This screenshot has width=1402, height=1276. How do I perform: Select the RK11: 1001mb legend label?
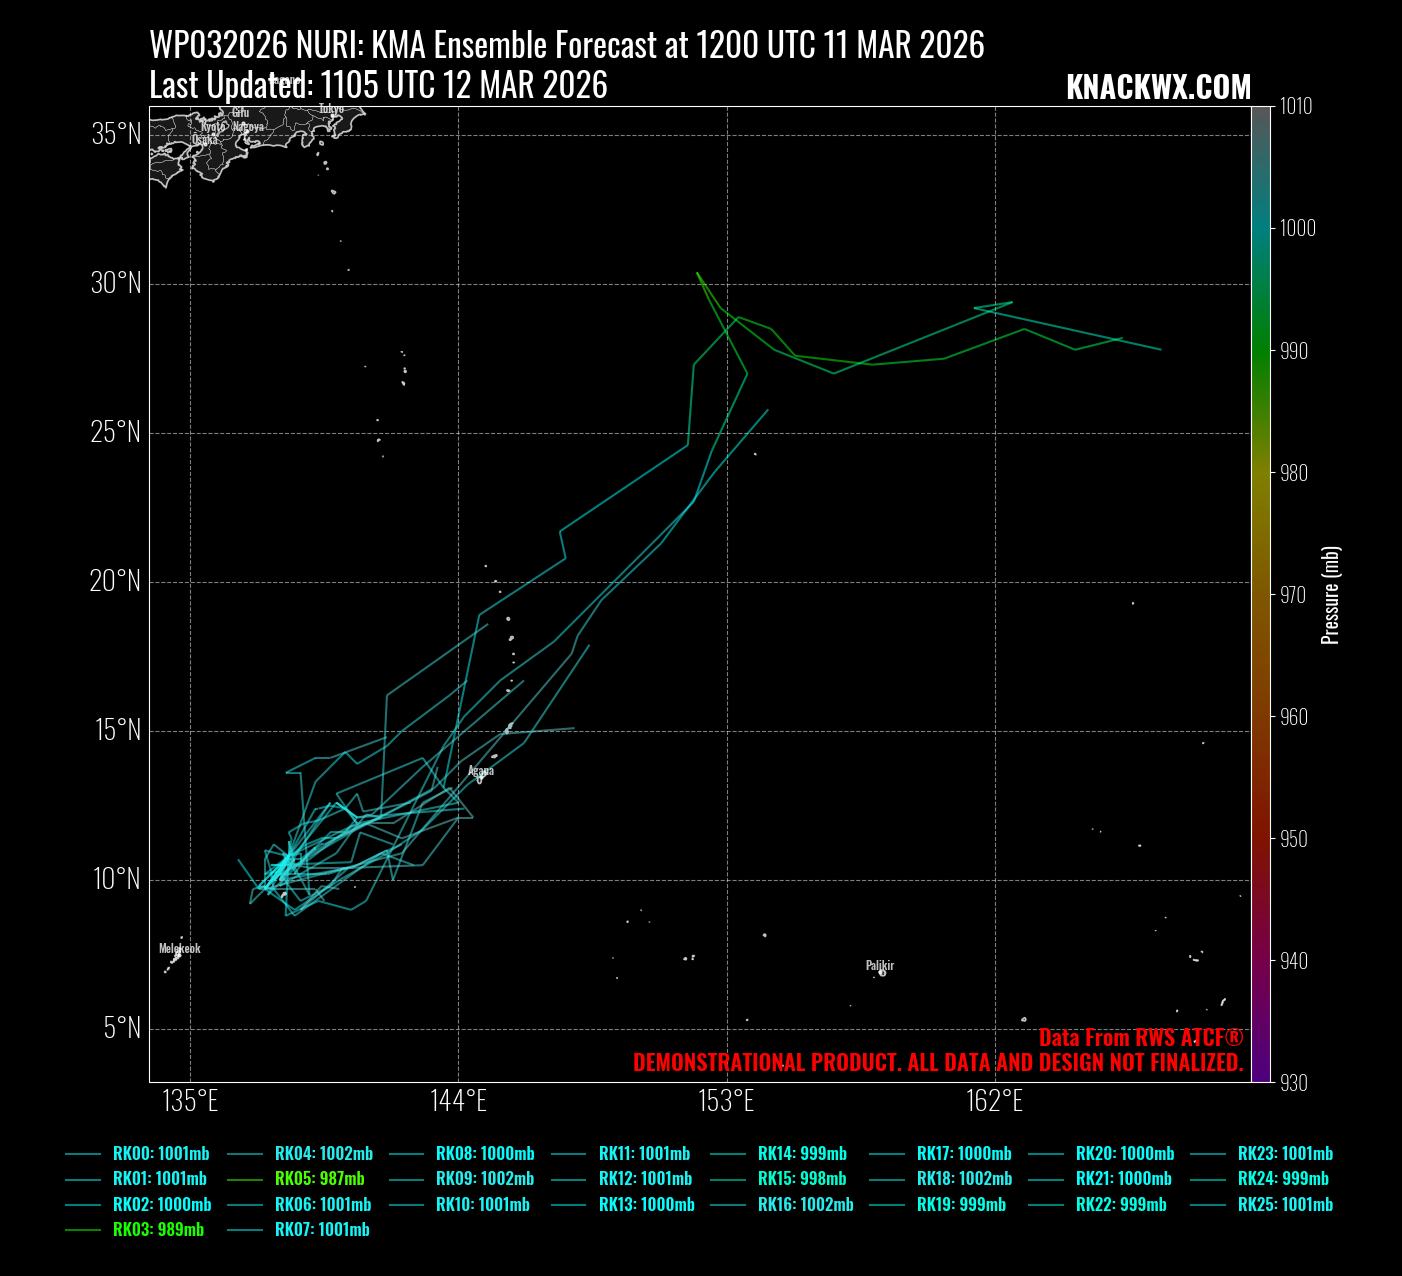[644, 1153]
